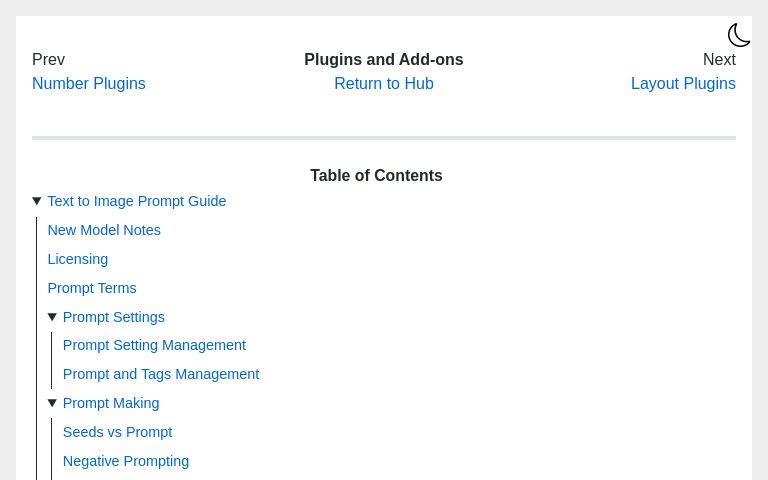Open the New Model Notes entry
The image size is (768, 480).
click(x=104, y=230)
